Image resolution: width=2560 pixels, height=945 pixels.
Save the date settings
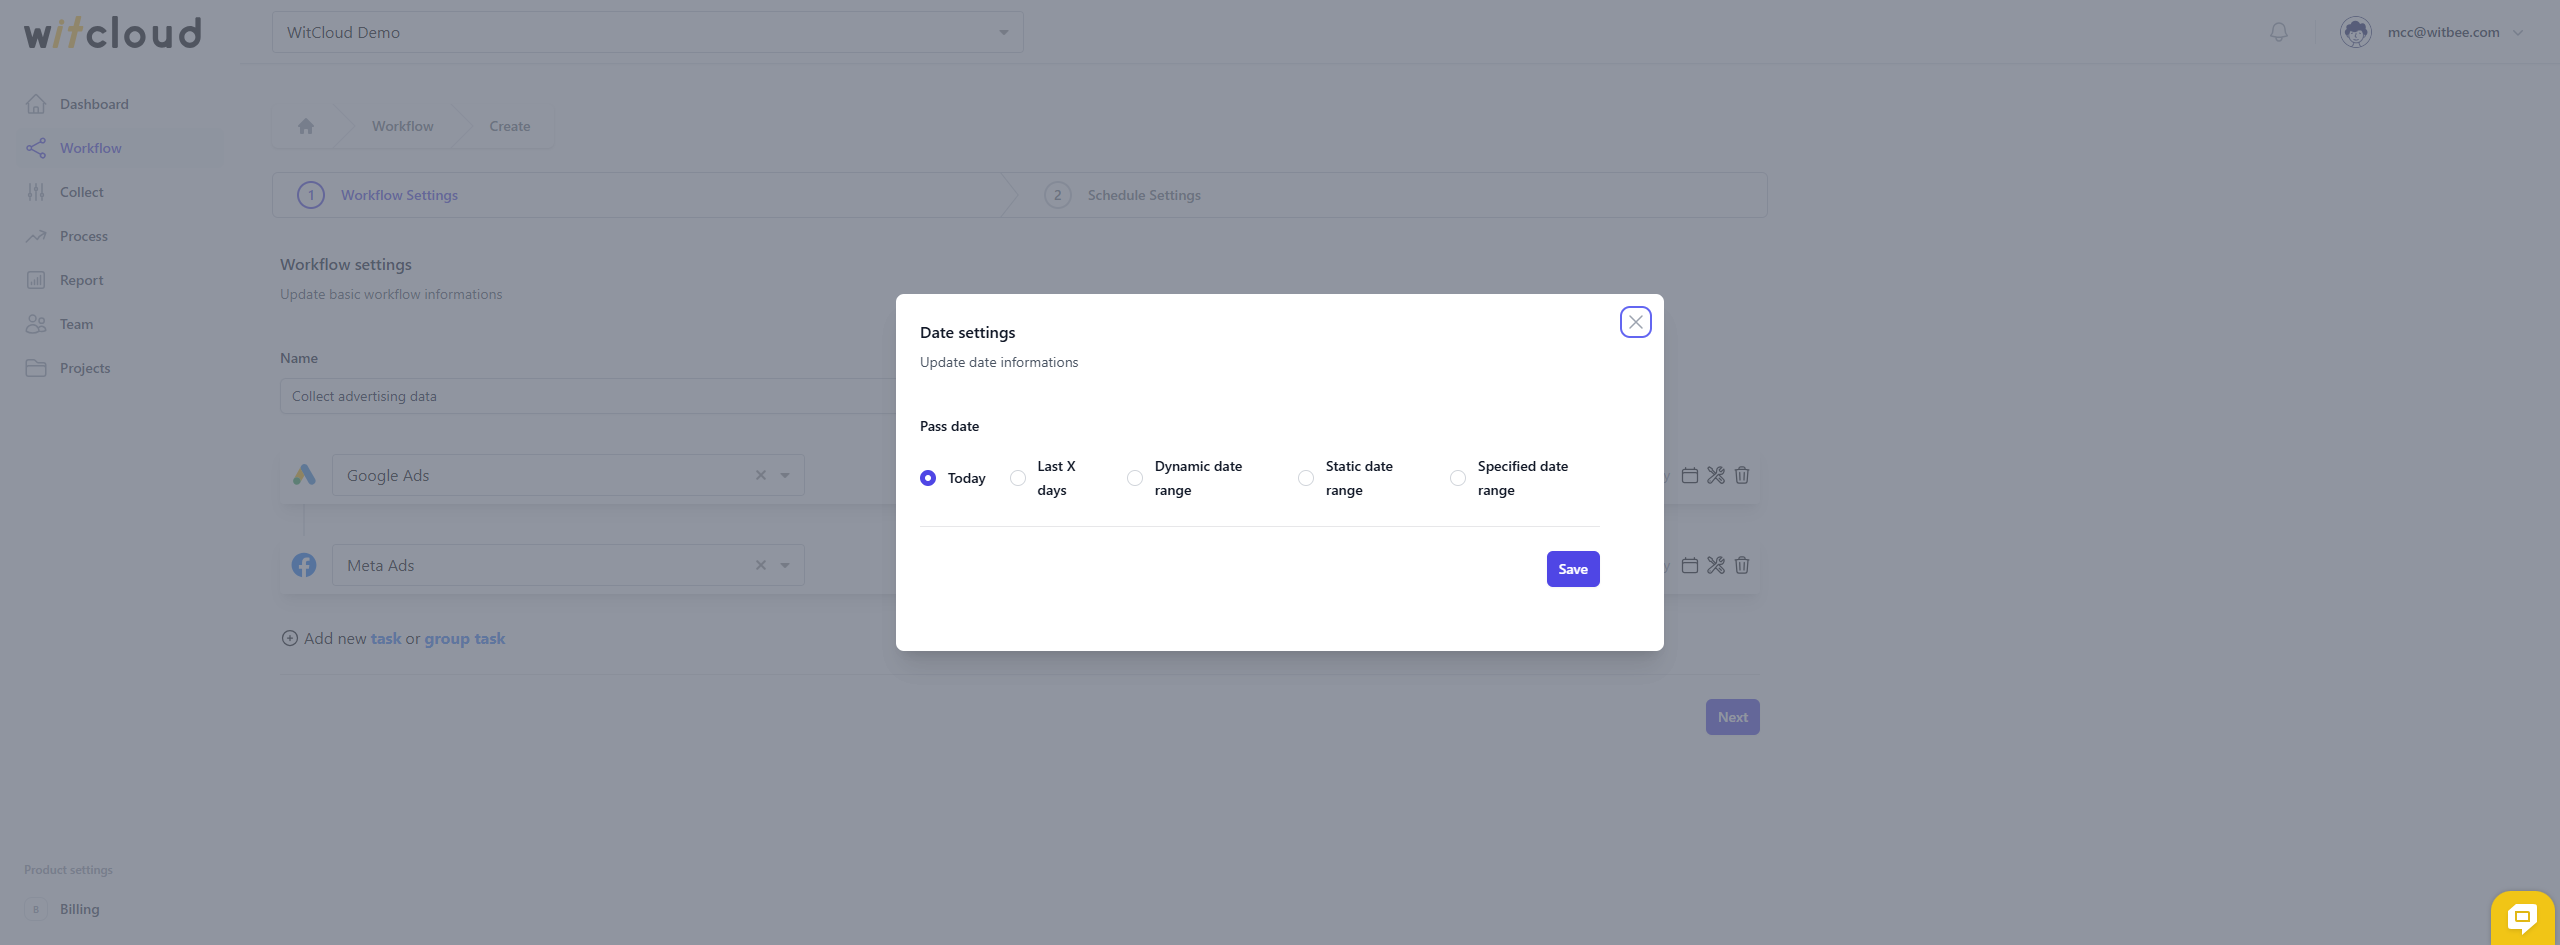(1573, 569)
